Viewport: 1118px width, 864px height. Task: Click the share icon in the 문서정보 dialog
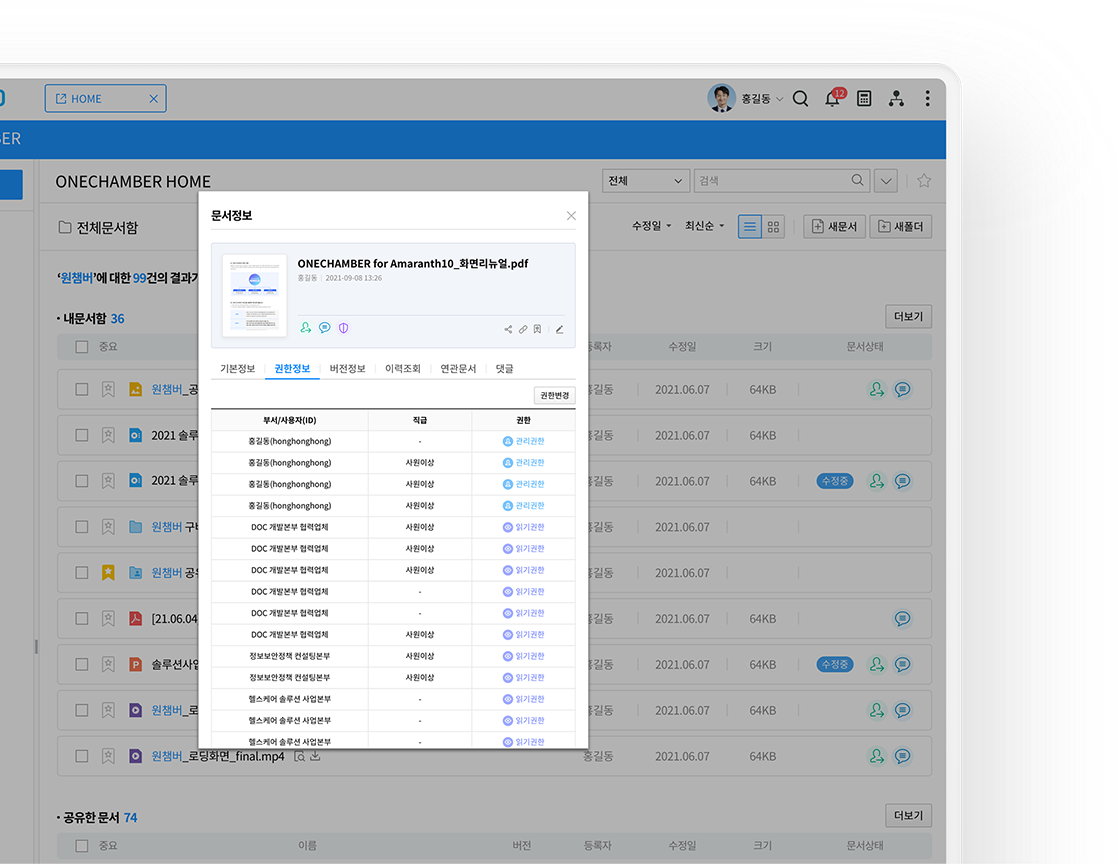[x=508, y=329]
